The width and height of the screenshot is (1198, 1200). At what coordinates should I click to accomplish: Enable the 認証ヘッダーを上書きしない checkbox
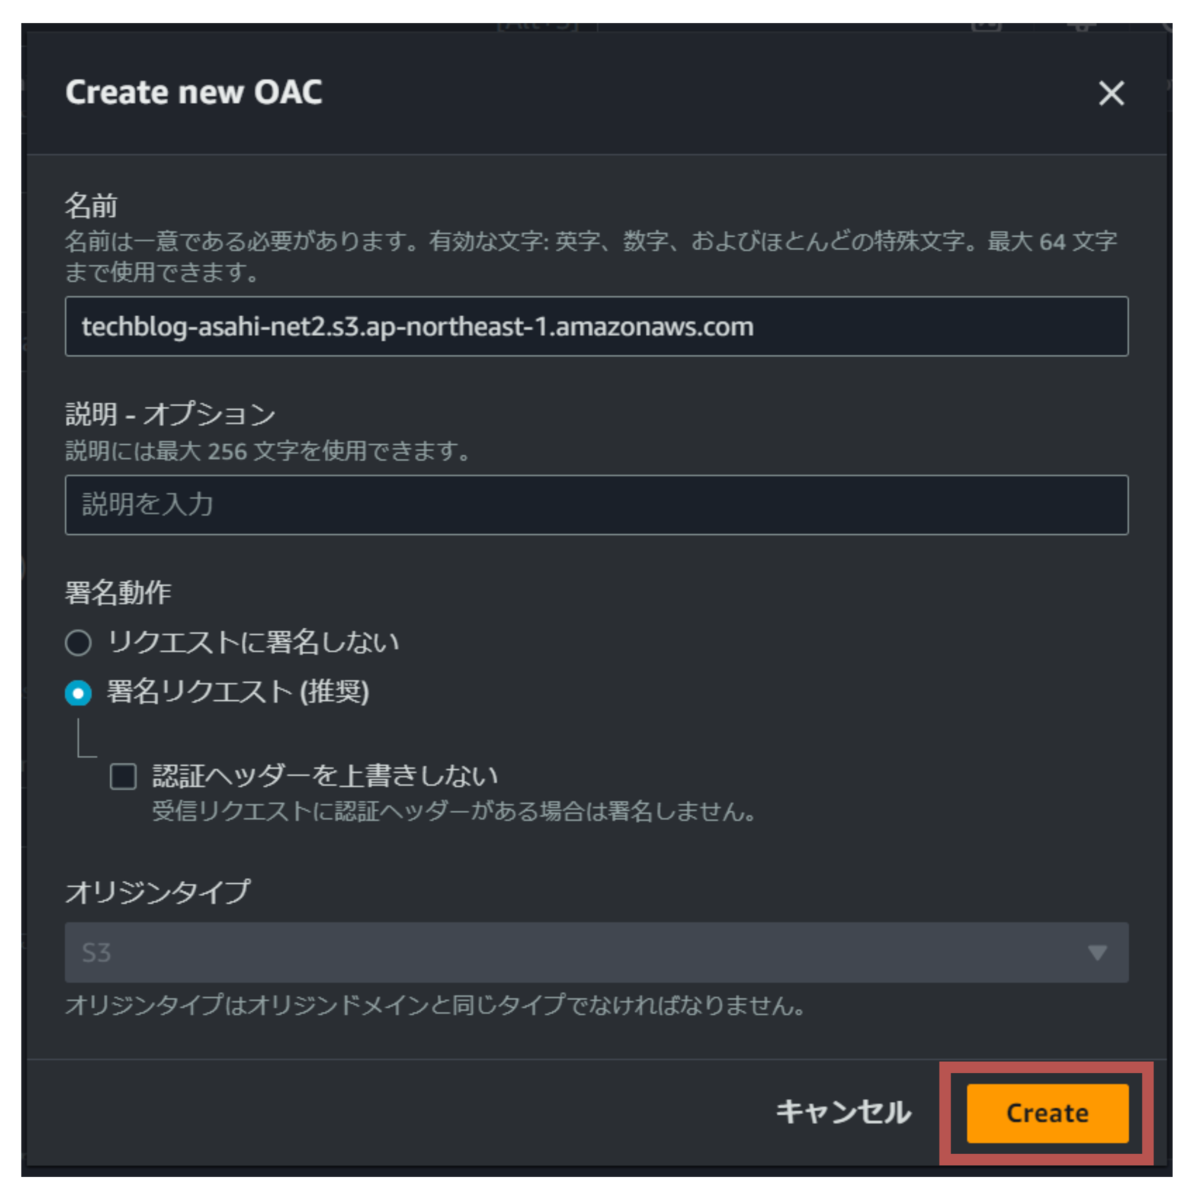[123, 777]
